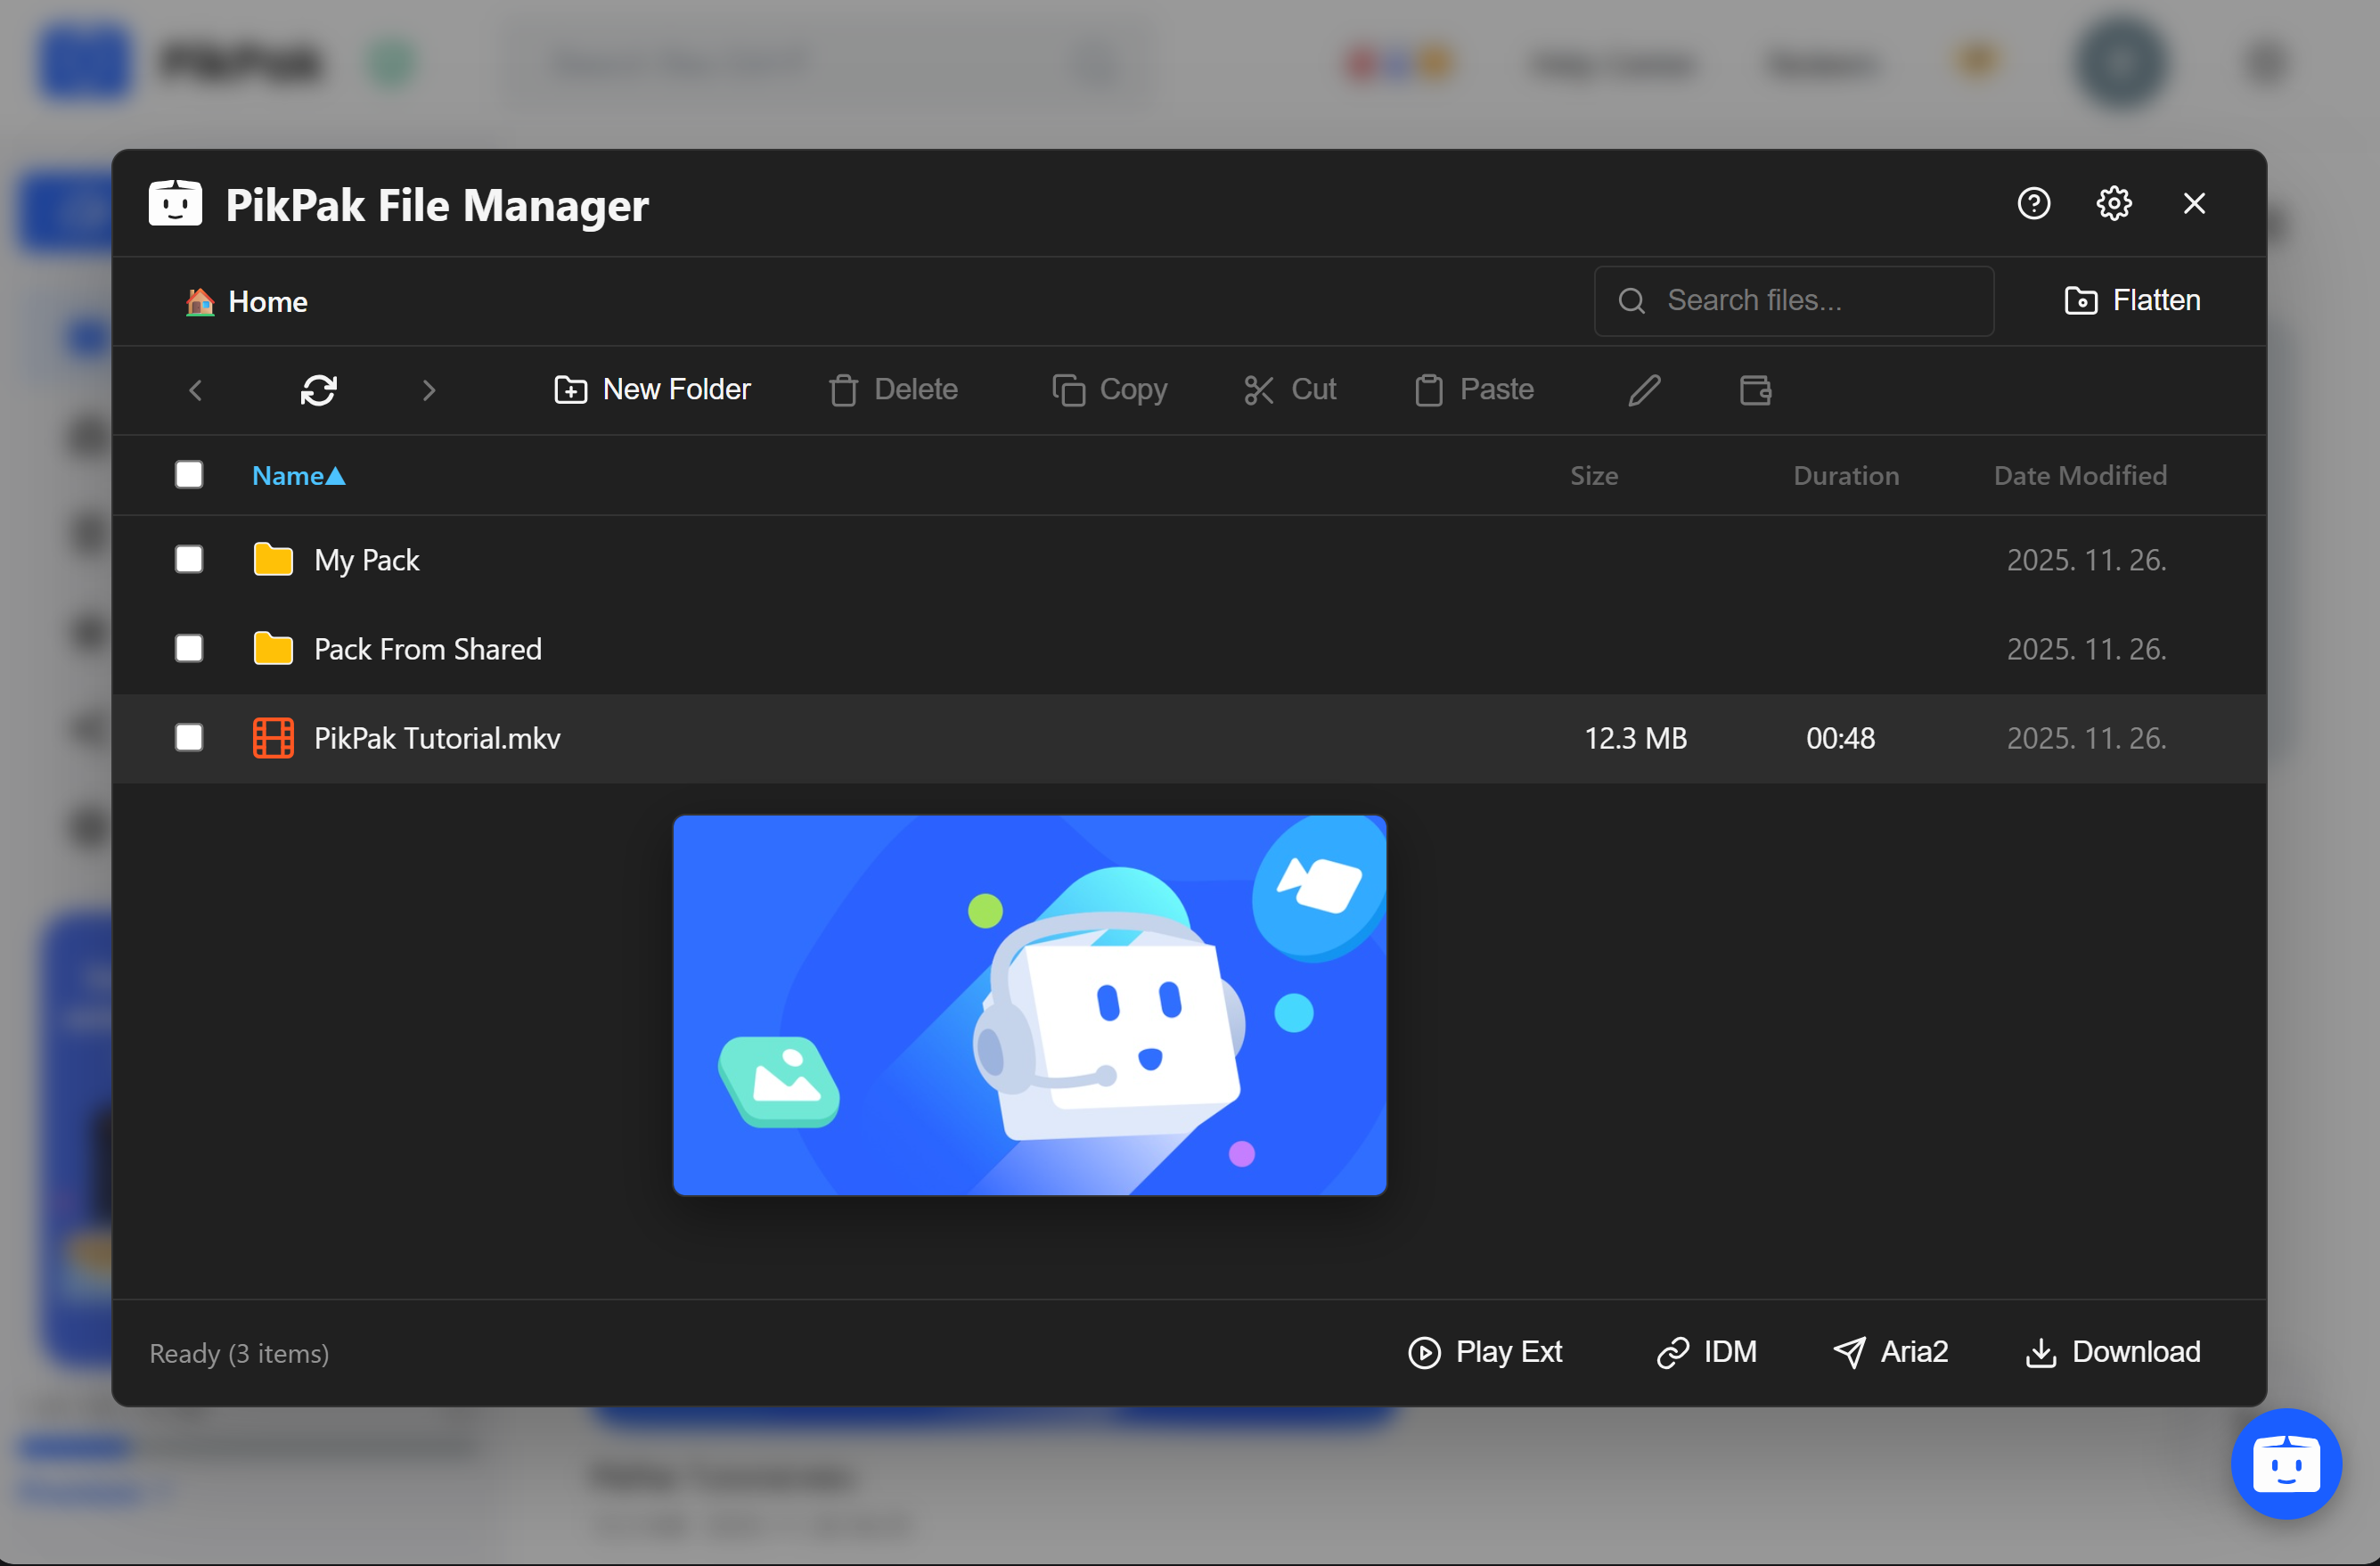Screen dimensions: 2380x1566
Task: Click the toolbar icon right of the pencil
Action: [x=1755, y=390]
